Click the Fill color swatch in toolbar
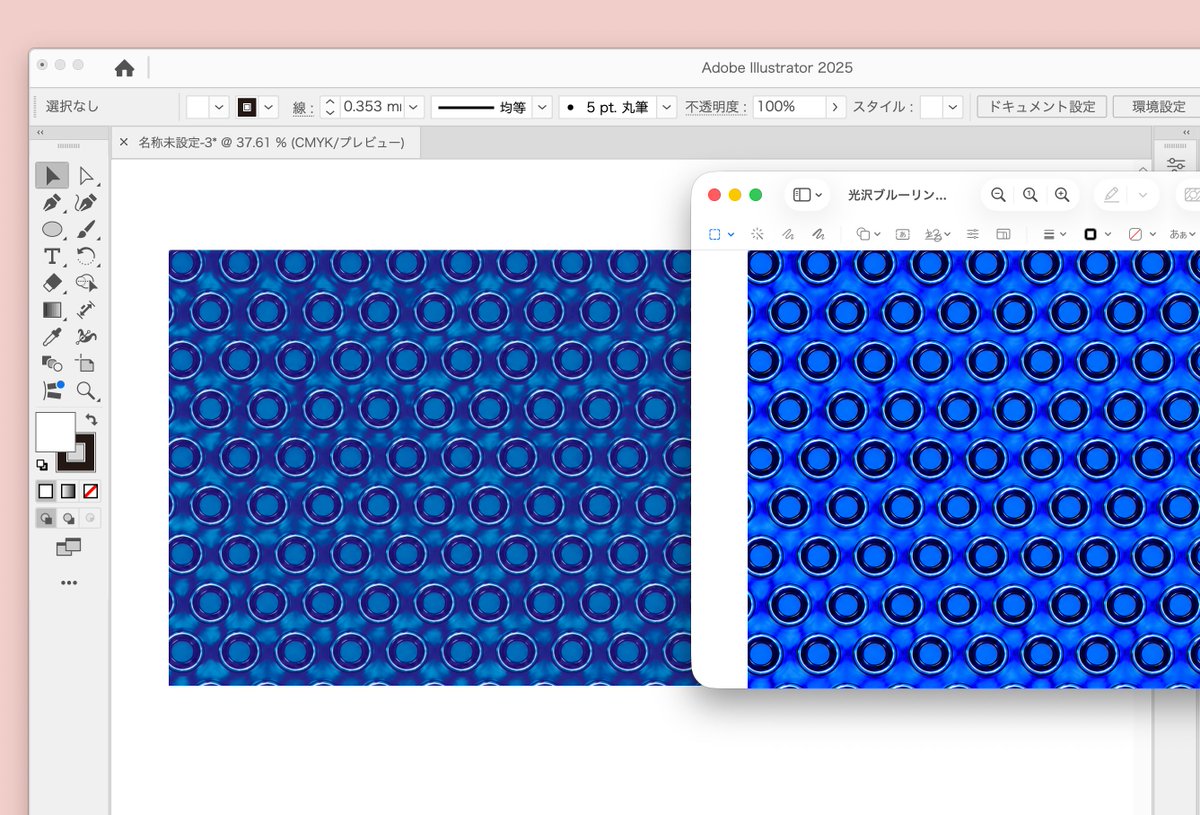Image resolution: width=1200 pixels, height=815 pixels. tap(55, 432)
